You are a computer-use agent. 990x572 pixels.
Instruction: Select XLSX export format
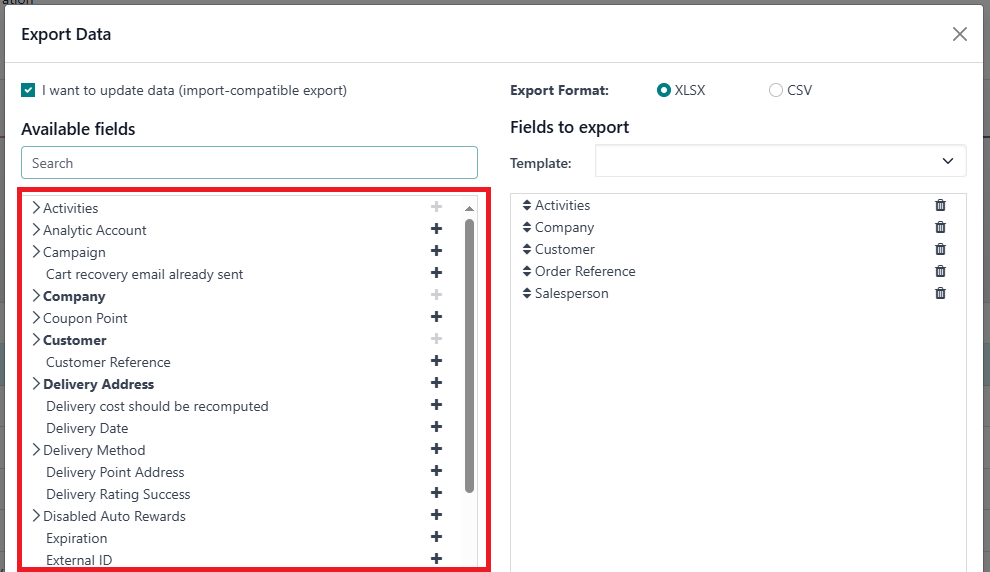point(663,90)
